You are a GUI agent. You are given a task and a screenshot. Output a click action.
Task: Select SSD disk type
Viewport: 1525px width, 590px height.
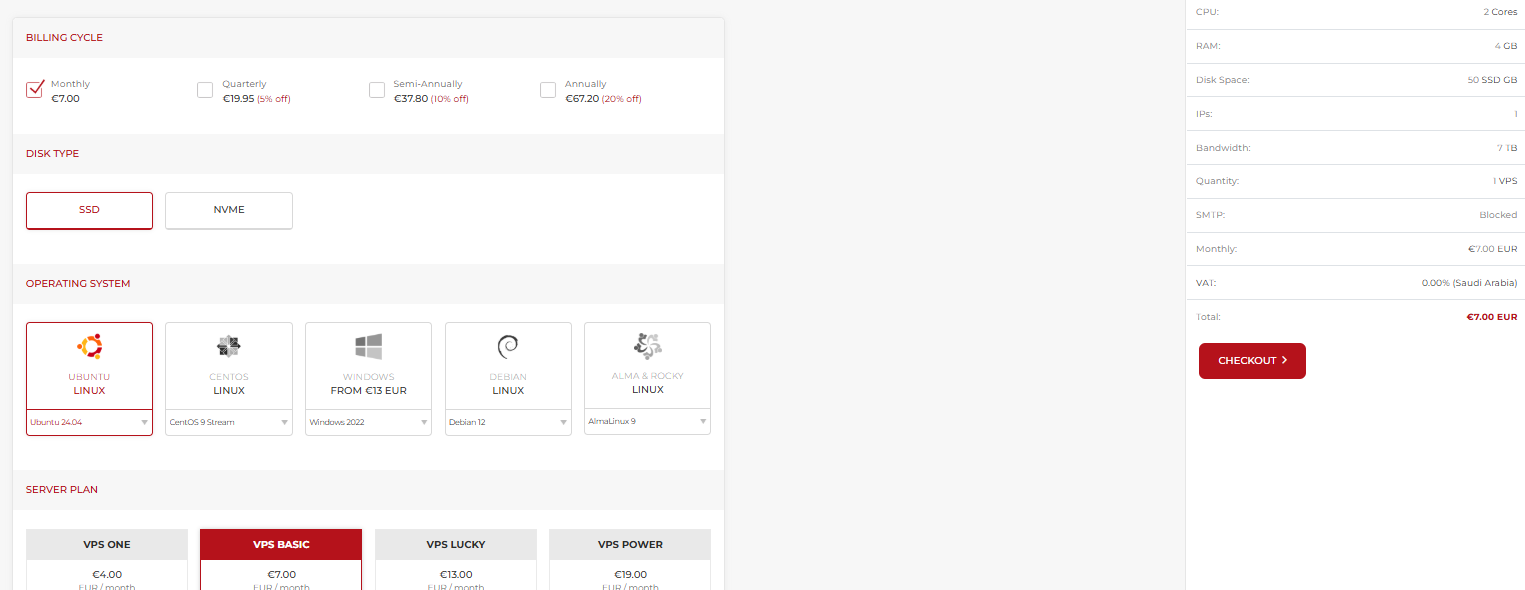point(89,211)
